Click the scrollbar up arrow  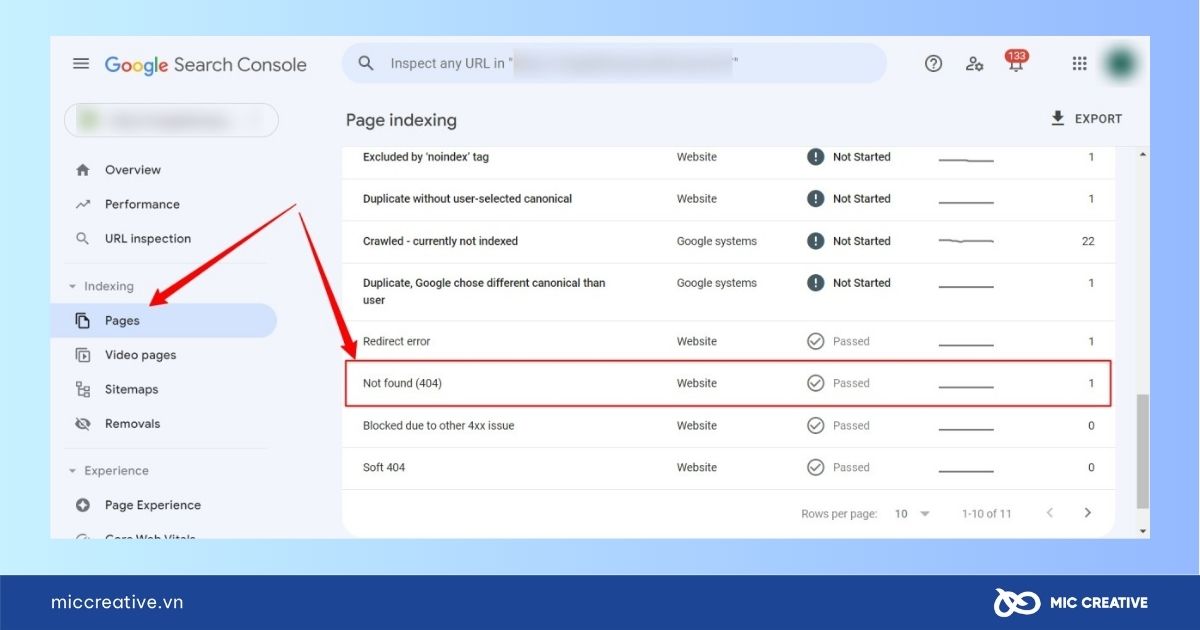click(x=1142, y=154)
